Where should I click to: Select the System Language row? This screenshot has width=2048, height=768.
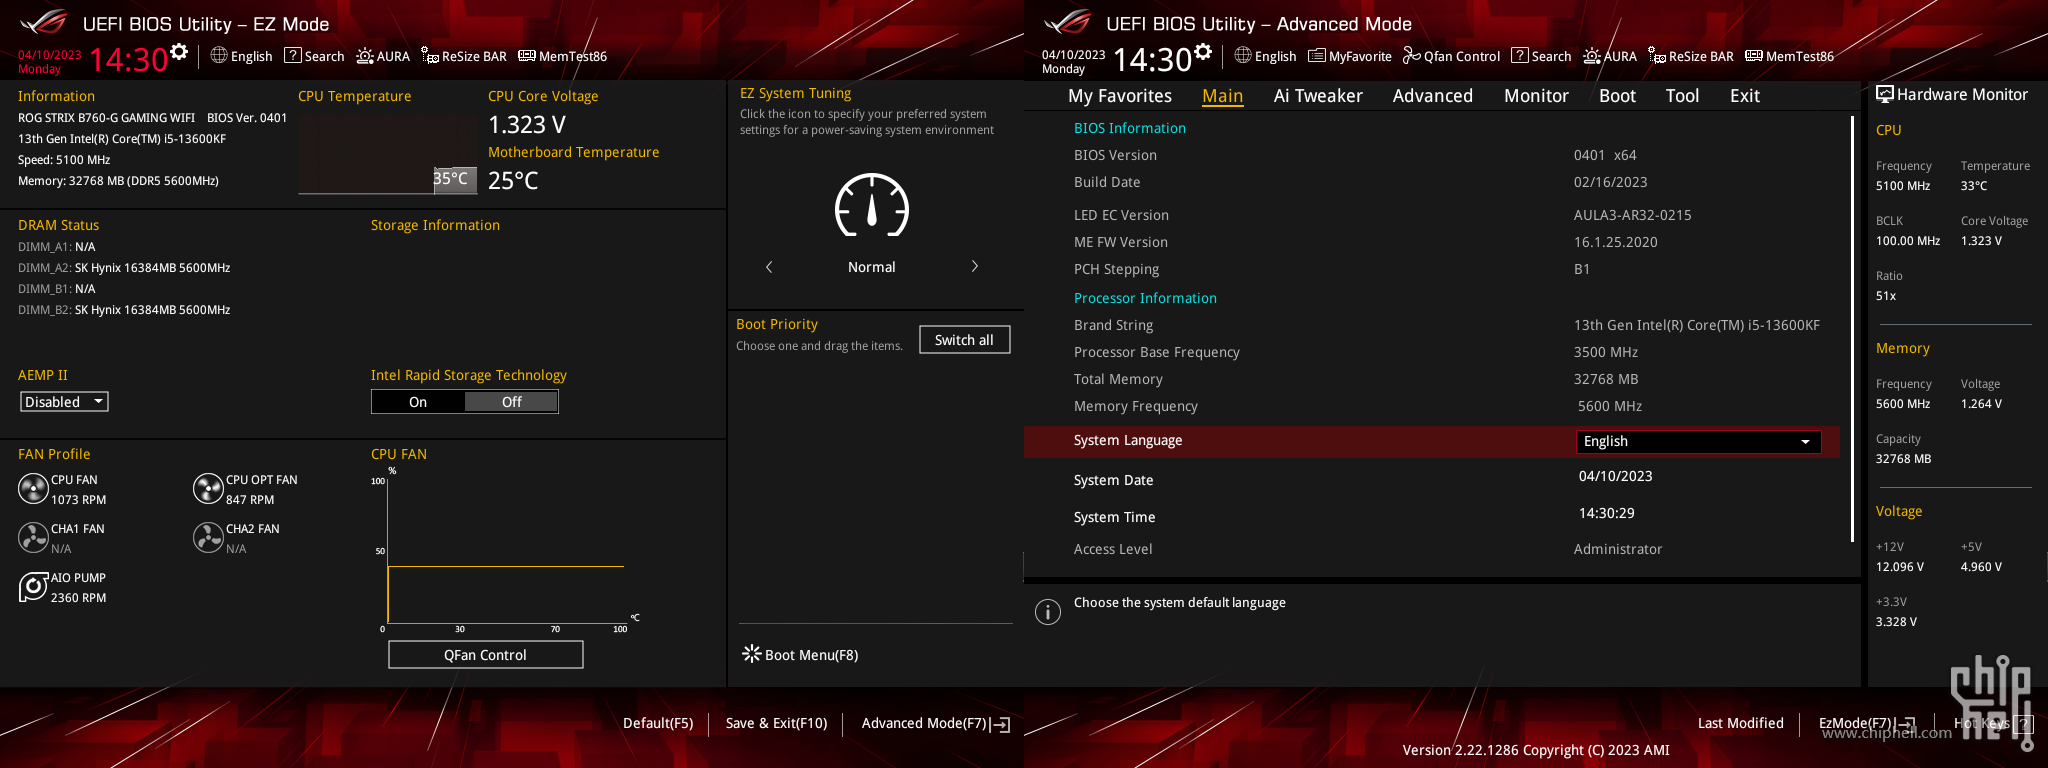1431,441
